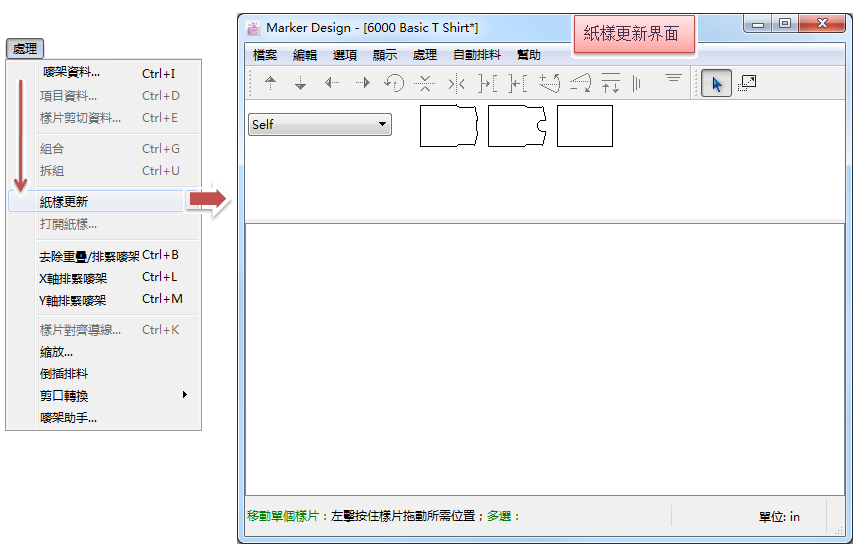Select the first pattern piece thumbnail
The image size is (854, 549).
pos(448,126)
